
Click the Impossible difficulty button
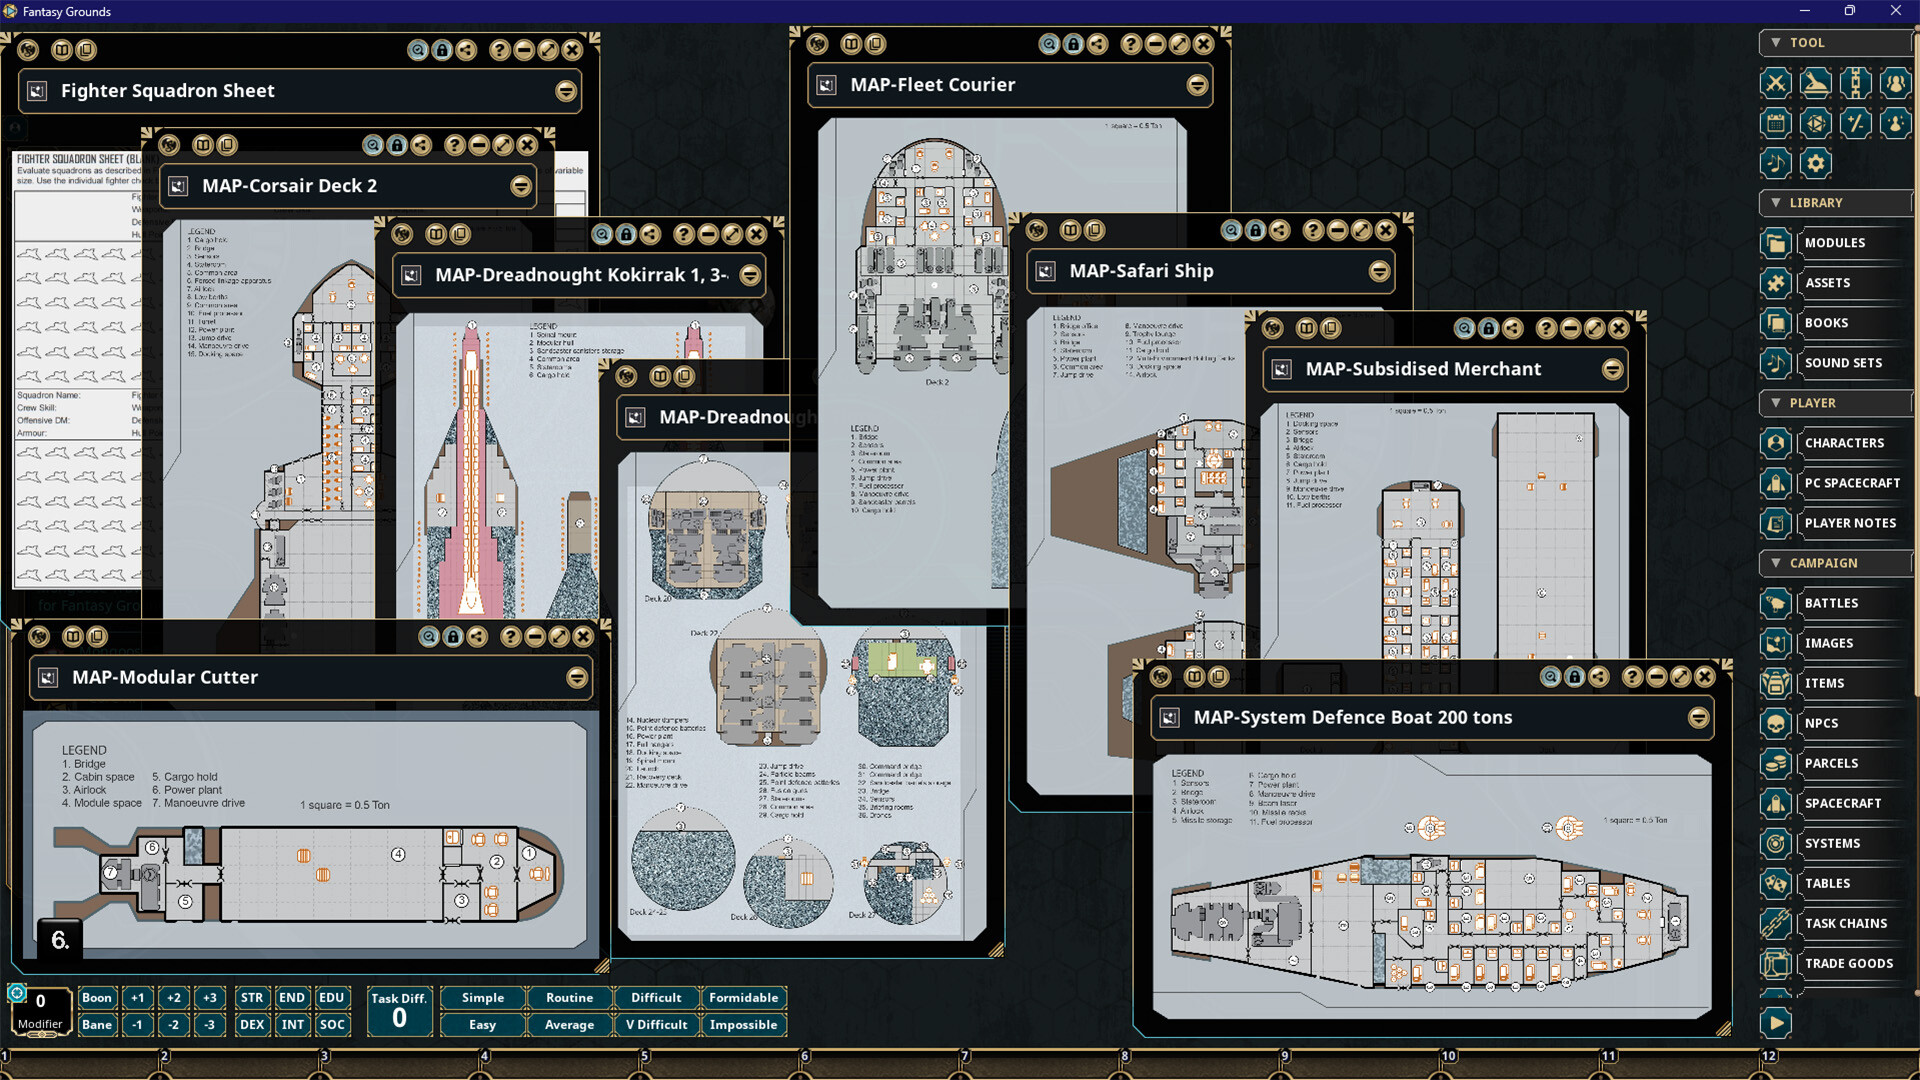(743, 1024)
